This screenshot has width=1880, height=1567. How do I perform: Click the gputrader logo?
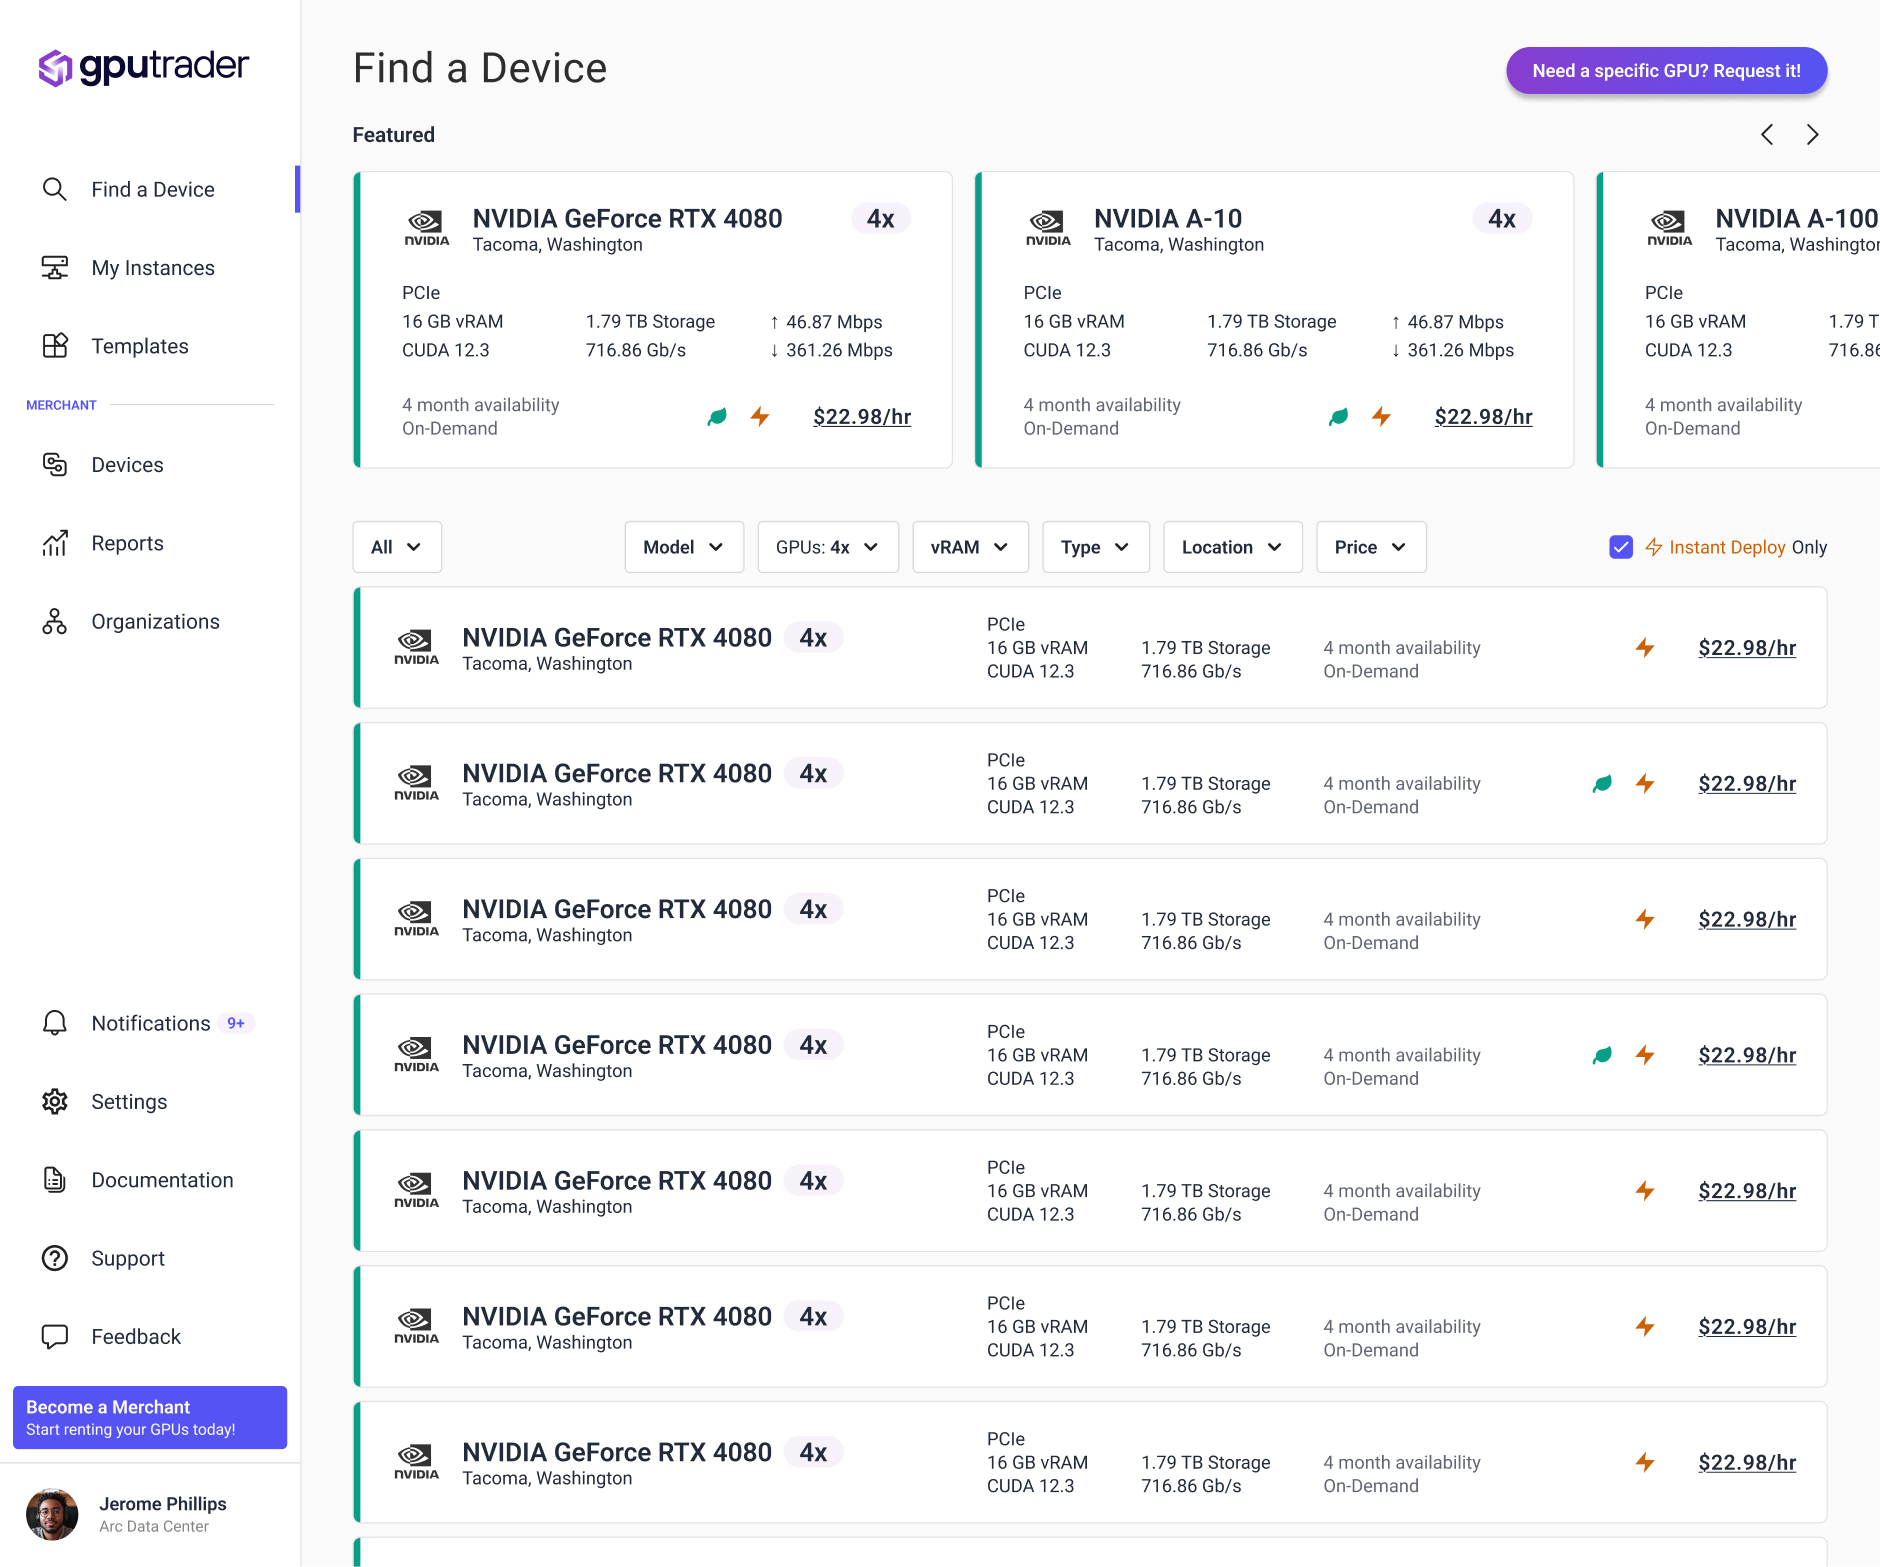click(x=143, y=67)
